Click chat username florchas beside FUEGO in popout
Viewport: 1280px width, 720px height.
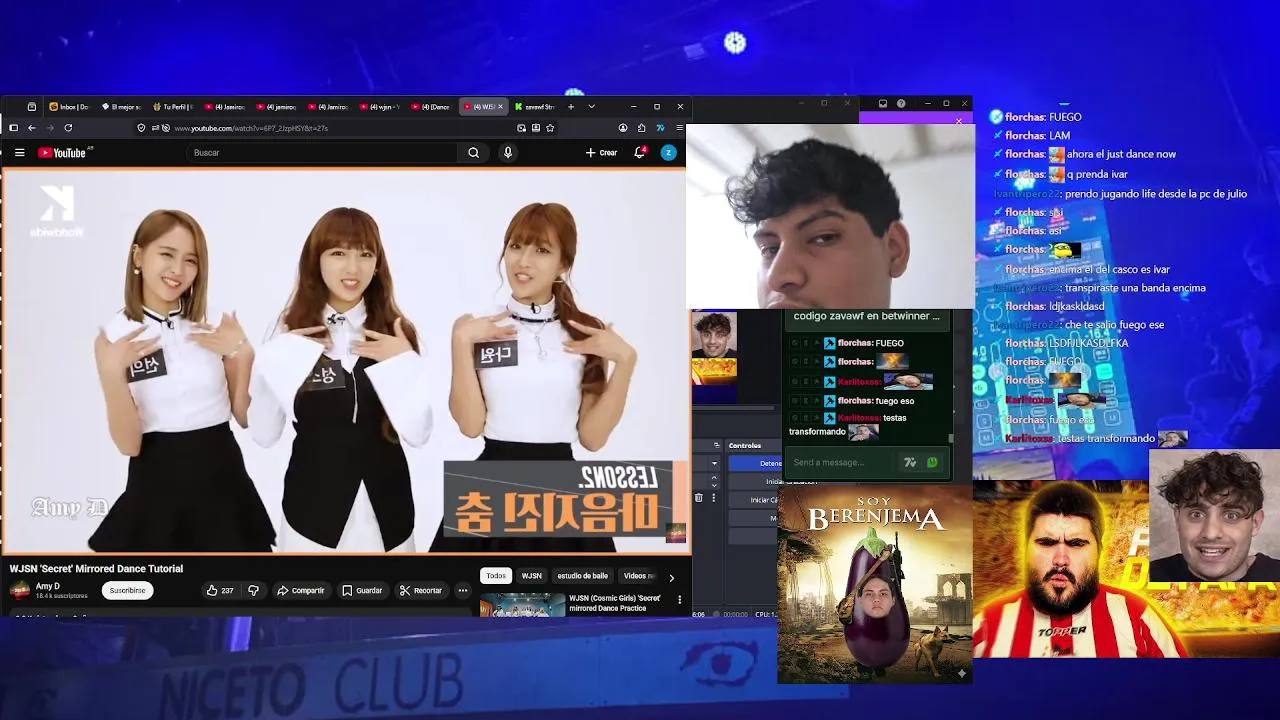855,343
